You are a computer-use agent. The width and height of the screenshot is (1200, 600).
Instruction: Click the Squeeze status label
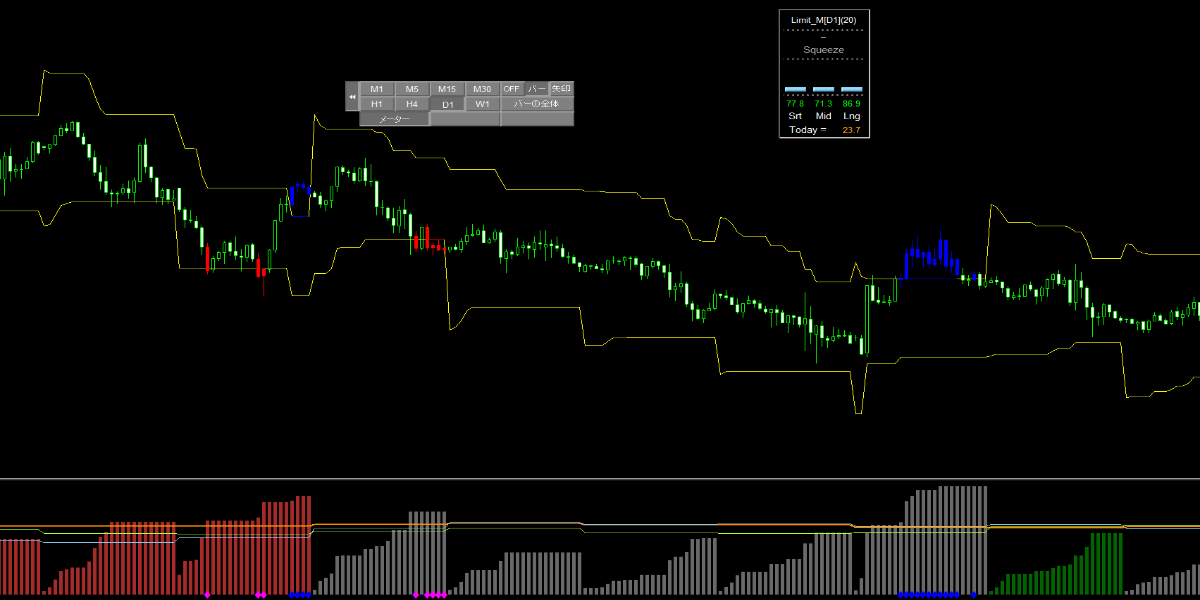click(x=823, y=49)
